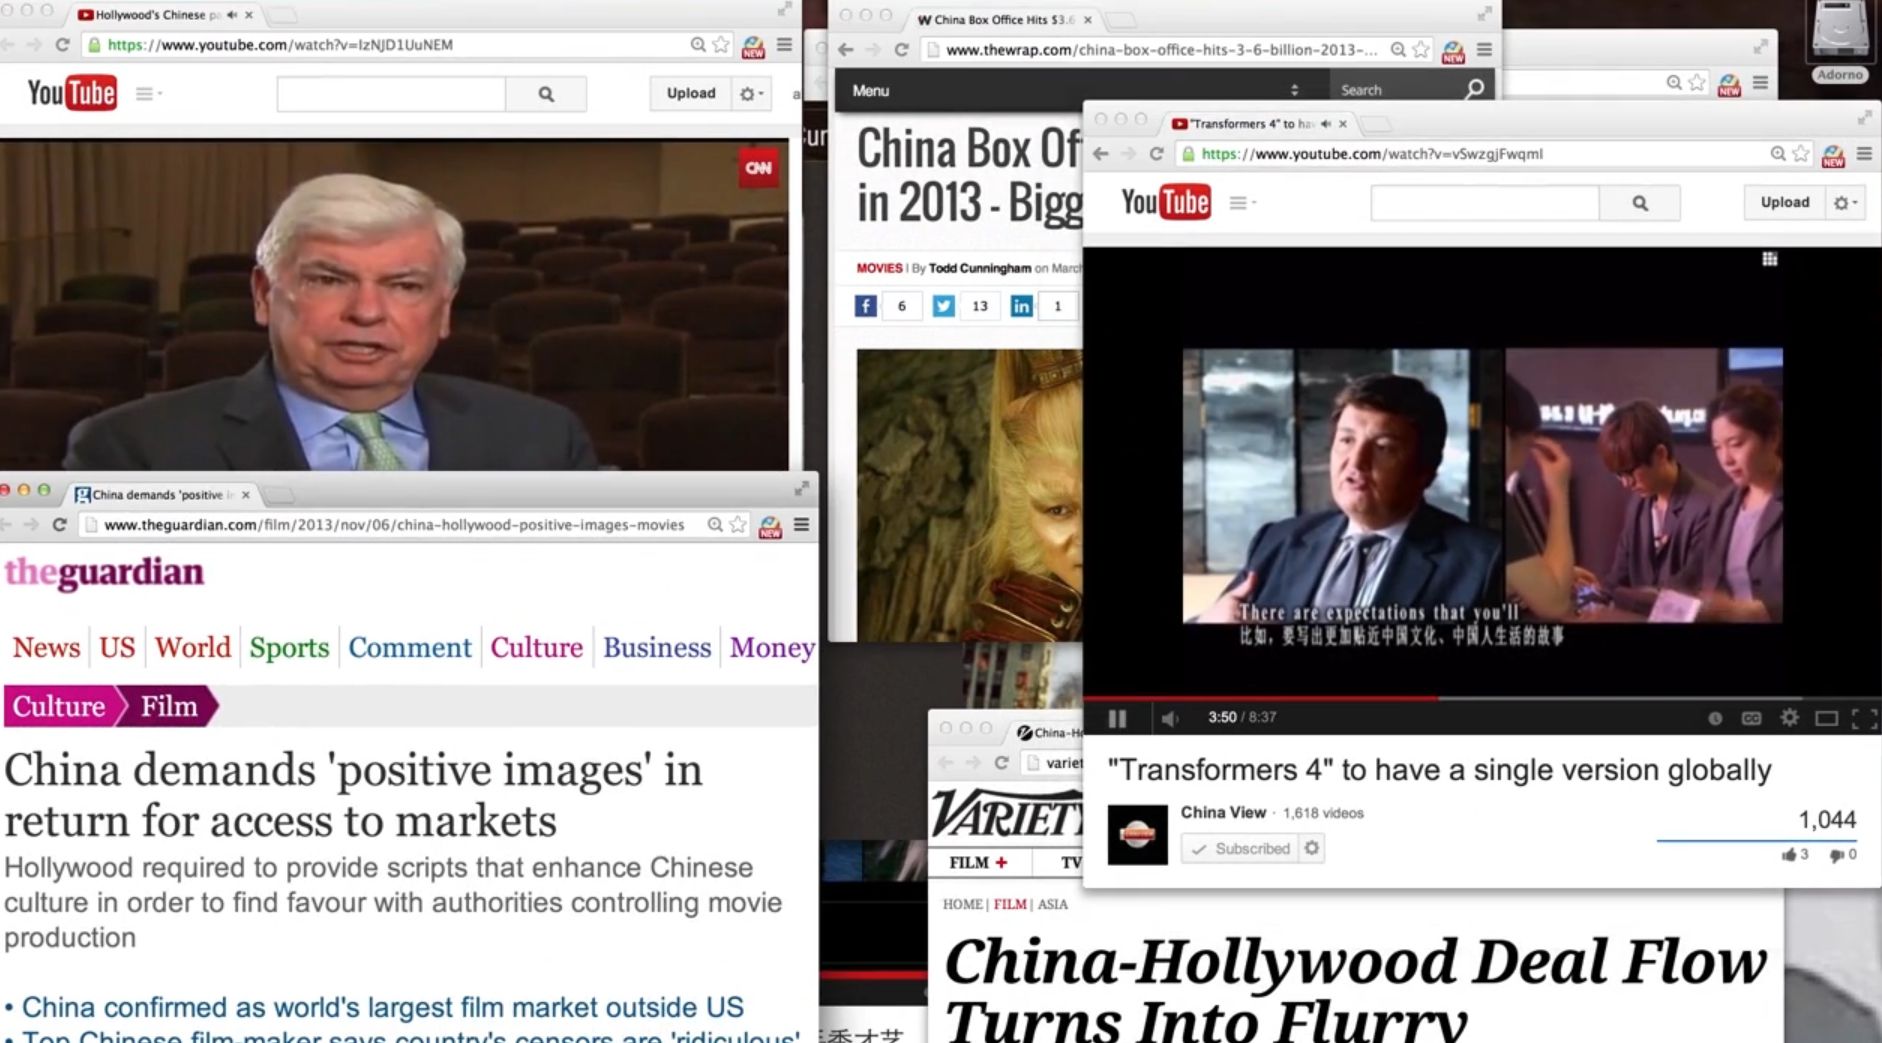The height and width of the screenshot is (1043, 1882).
Task: Share The Wrap article on LinkedIn
Action: tap(1021, 306)
